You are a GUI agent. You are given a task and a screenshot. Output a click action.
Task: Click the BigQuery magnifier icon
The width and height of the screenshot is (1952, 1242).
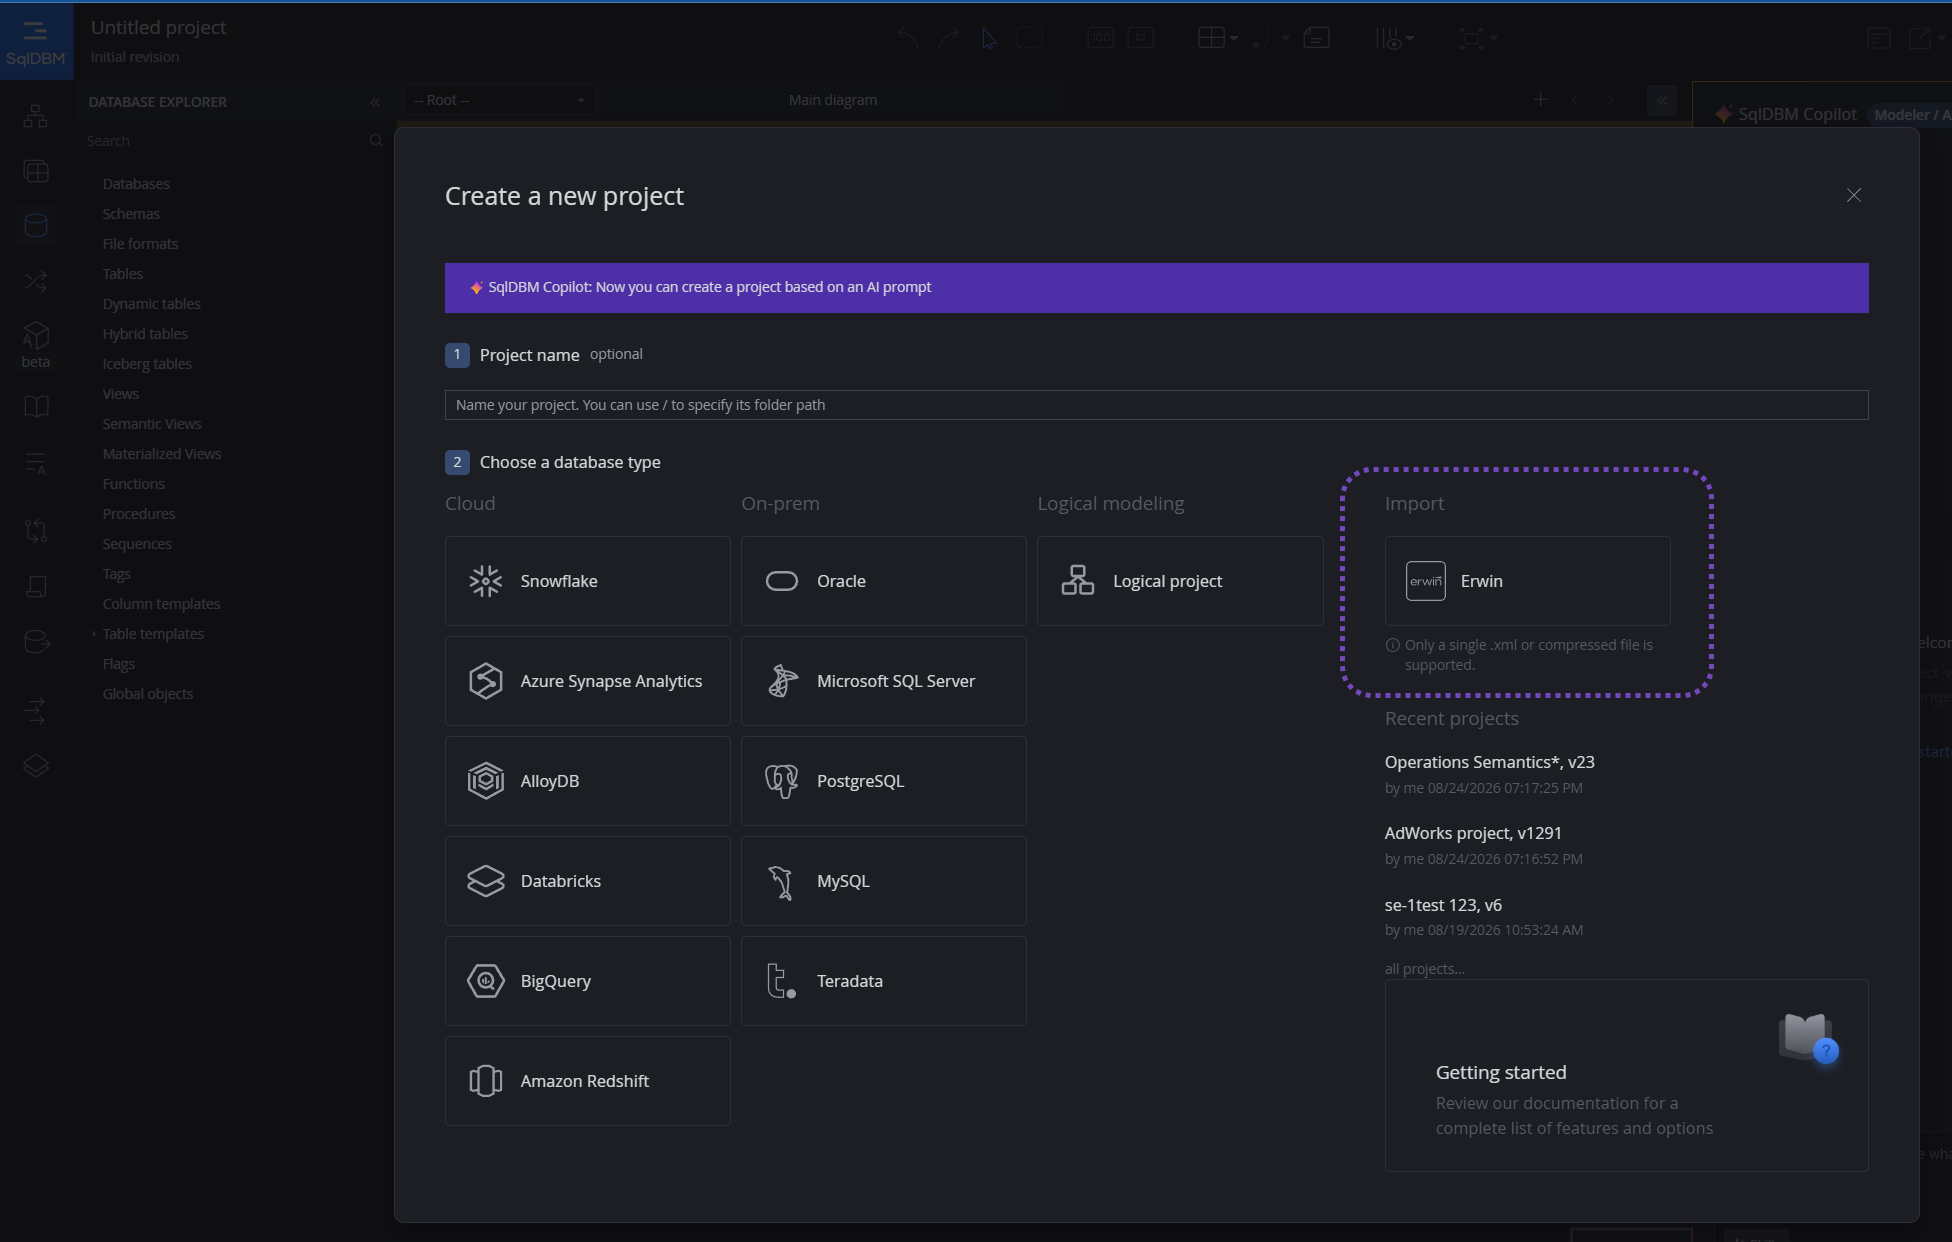(485, 981)
